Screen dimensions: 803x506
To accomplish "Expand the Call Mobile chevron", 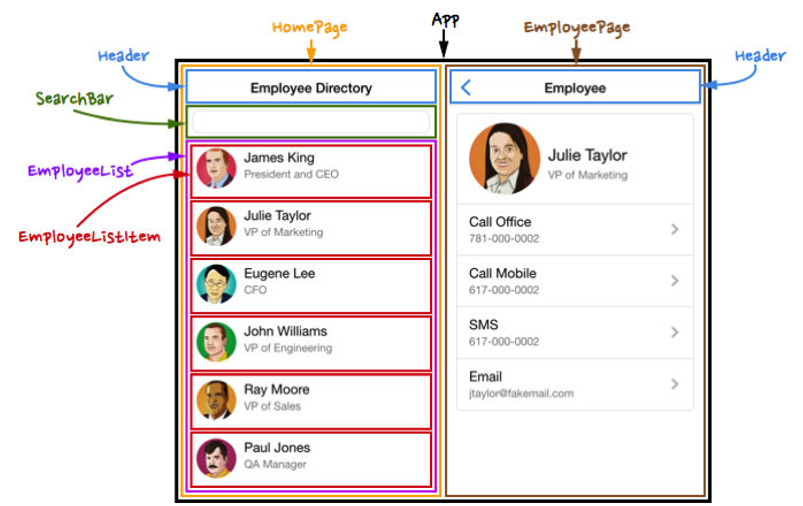I will coord(675,281).
